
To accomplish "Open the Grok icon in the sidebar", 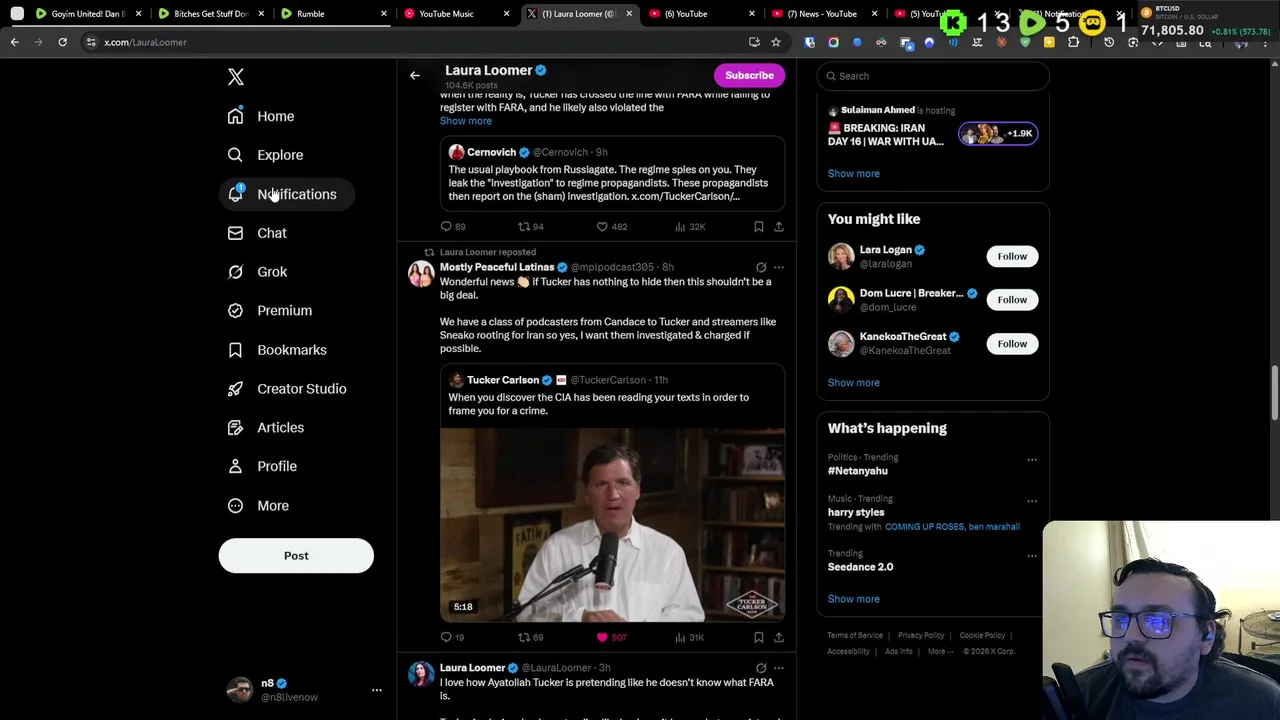I will click(235, 272).
